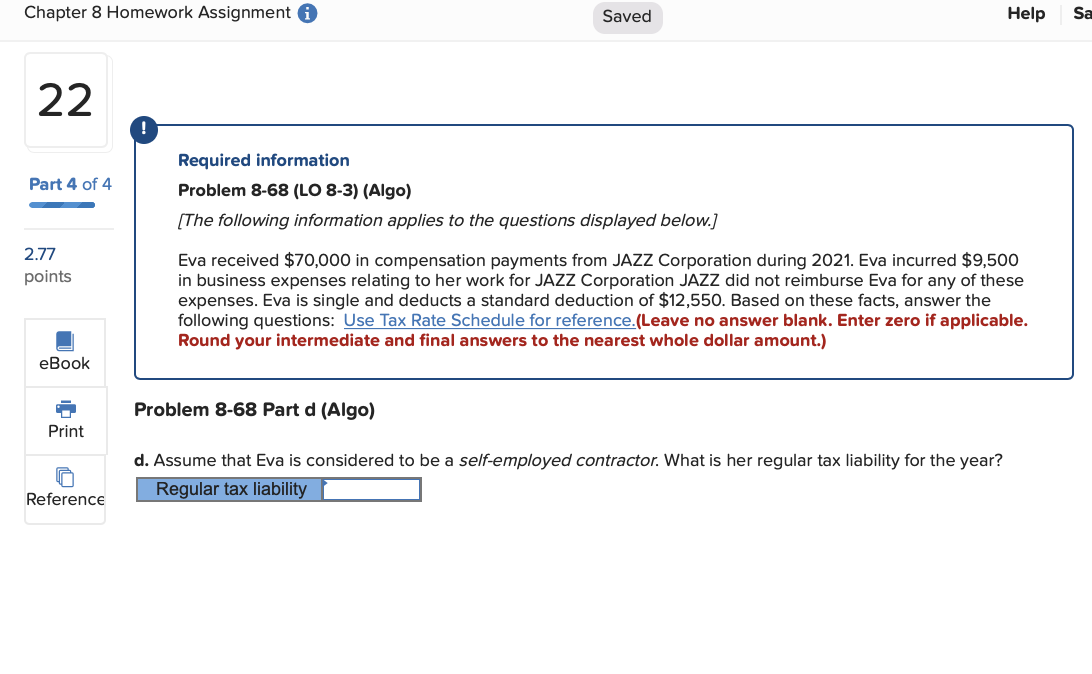Click the info icon beside the assignment title
Screen dimensions: 1092x674
306,13
